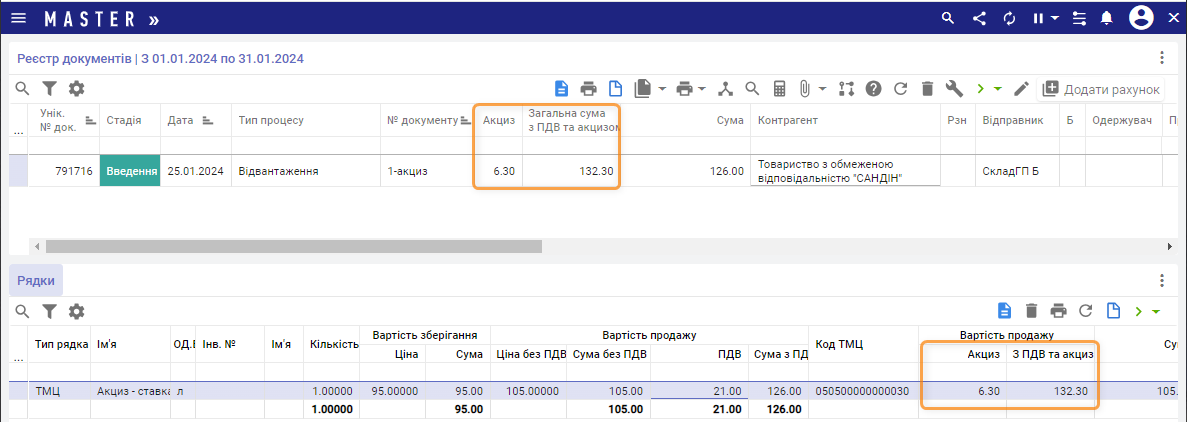
Task: Click the Додати рахунок button
Action: tap(1102, 89)
